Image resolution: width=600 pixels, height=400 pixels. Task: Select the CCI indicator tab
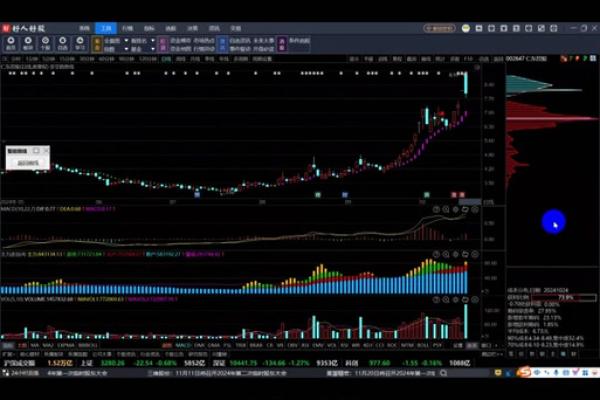380,345
